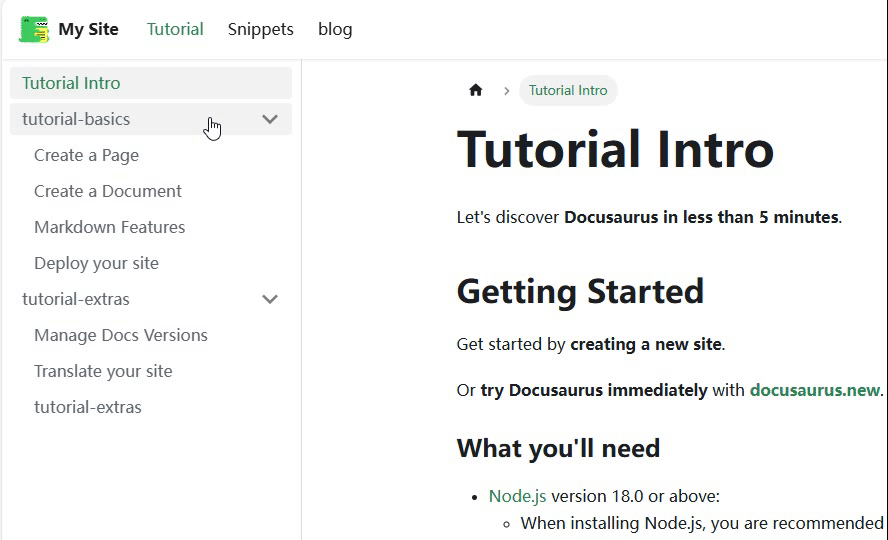The width and height of the screenshot is (888, 540).
Task: Open the Translate your site doc
Action: tap(103, 371)
